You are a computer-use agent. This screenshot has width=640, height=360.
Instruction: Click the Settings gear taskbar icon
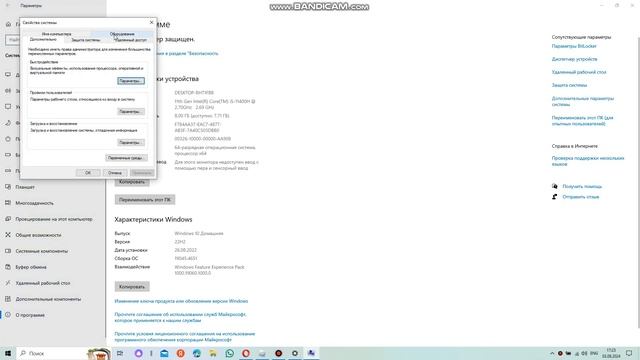(295, 353)
